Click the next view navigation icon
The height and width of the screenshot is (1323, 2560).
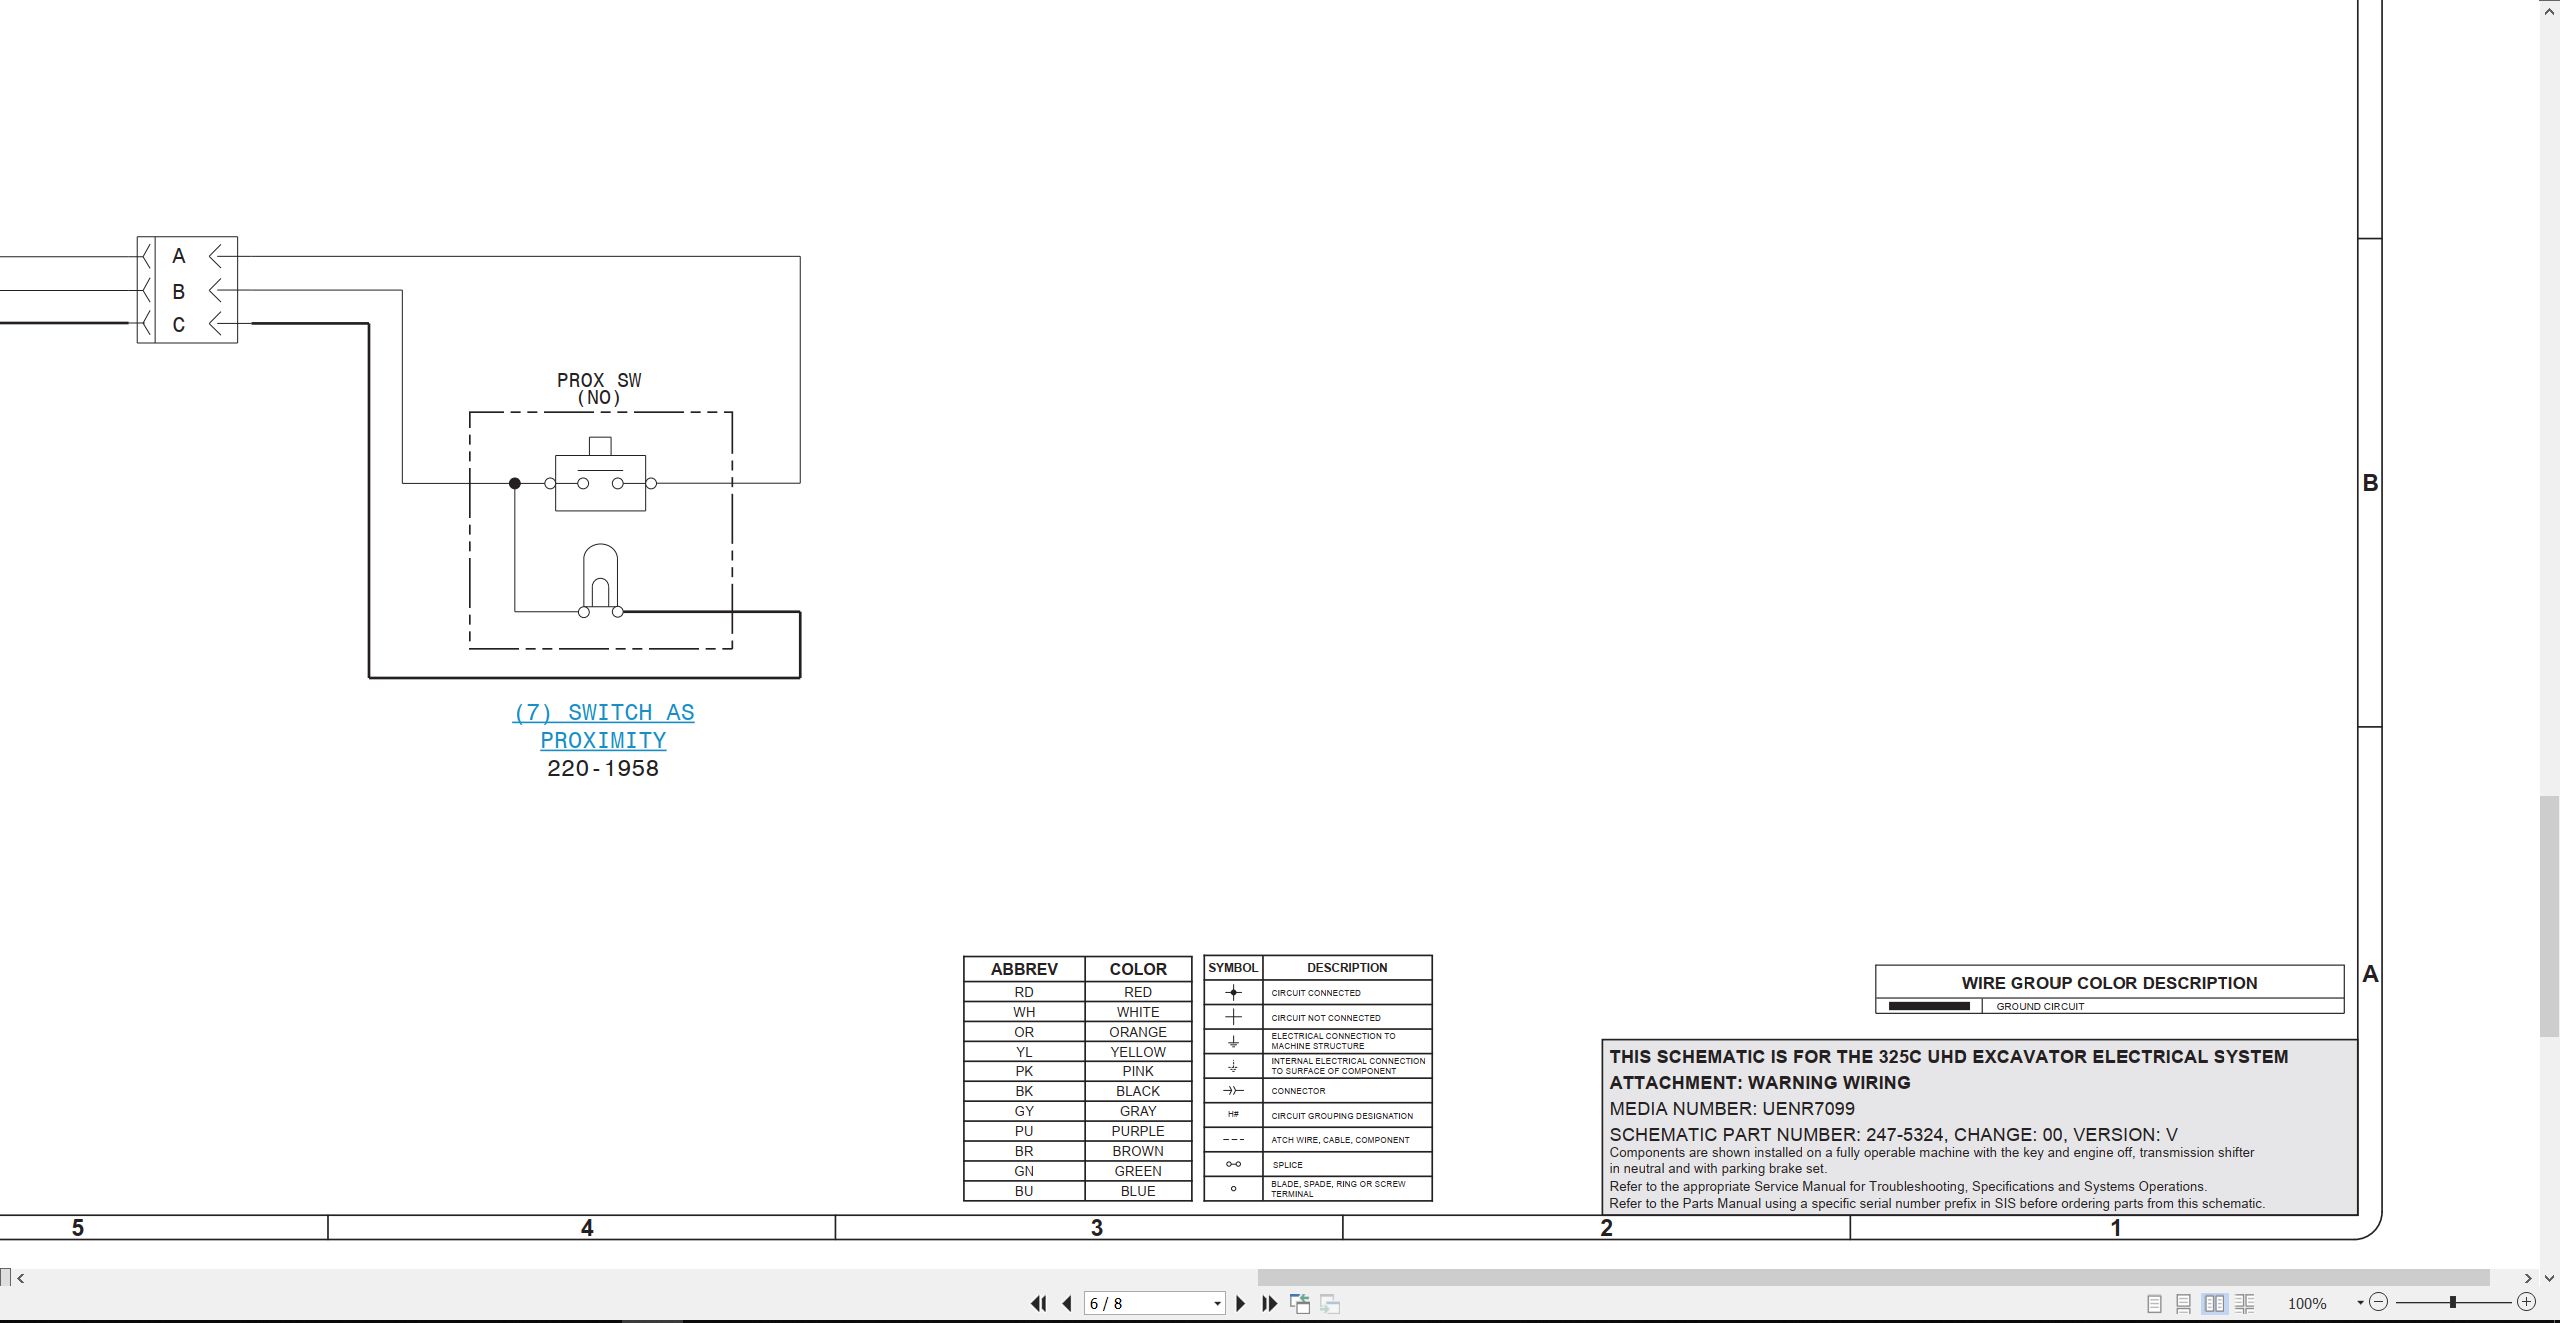(1330, 1303)
